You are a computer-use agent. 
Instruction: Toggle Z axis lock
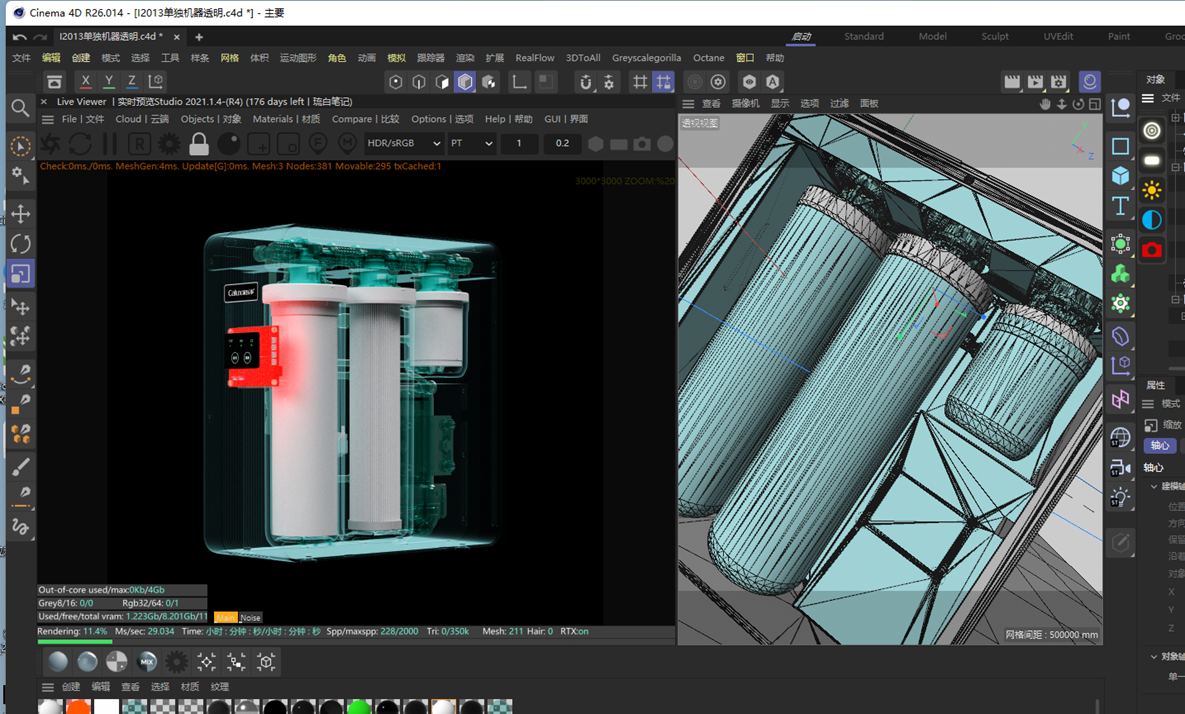click(x=131, y=81)
